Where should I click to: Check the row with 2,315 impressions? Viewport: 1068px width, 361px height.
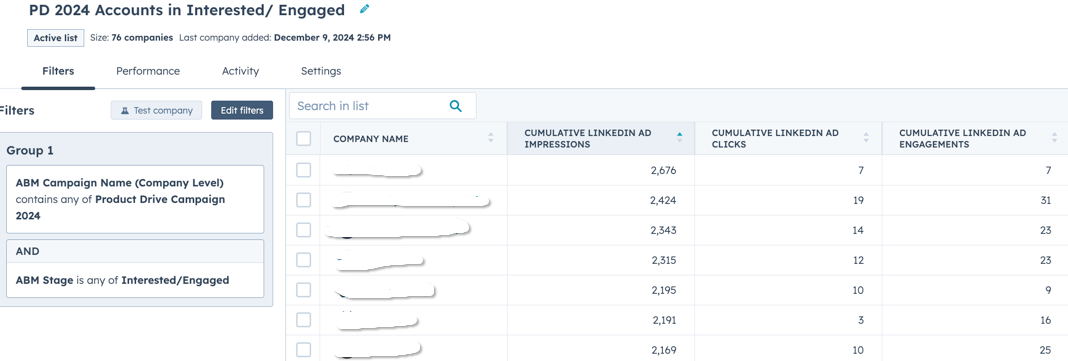point(304,260)
